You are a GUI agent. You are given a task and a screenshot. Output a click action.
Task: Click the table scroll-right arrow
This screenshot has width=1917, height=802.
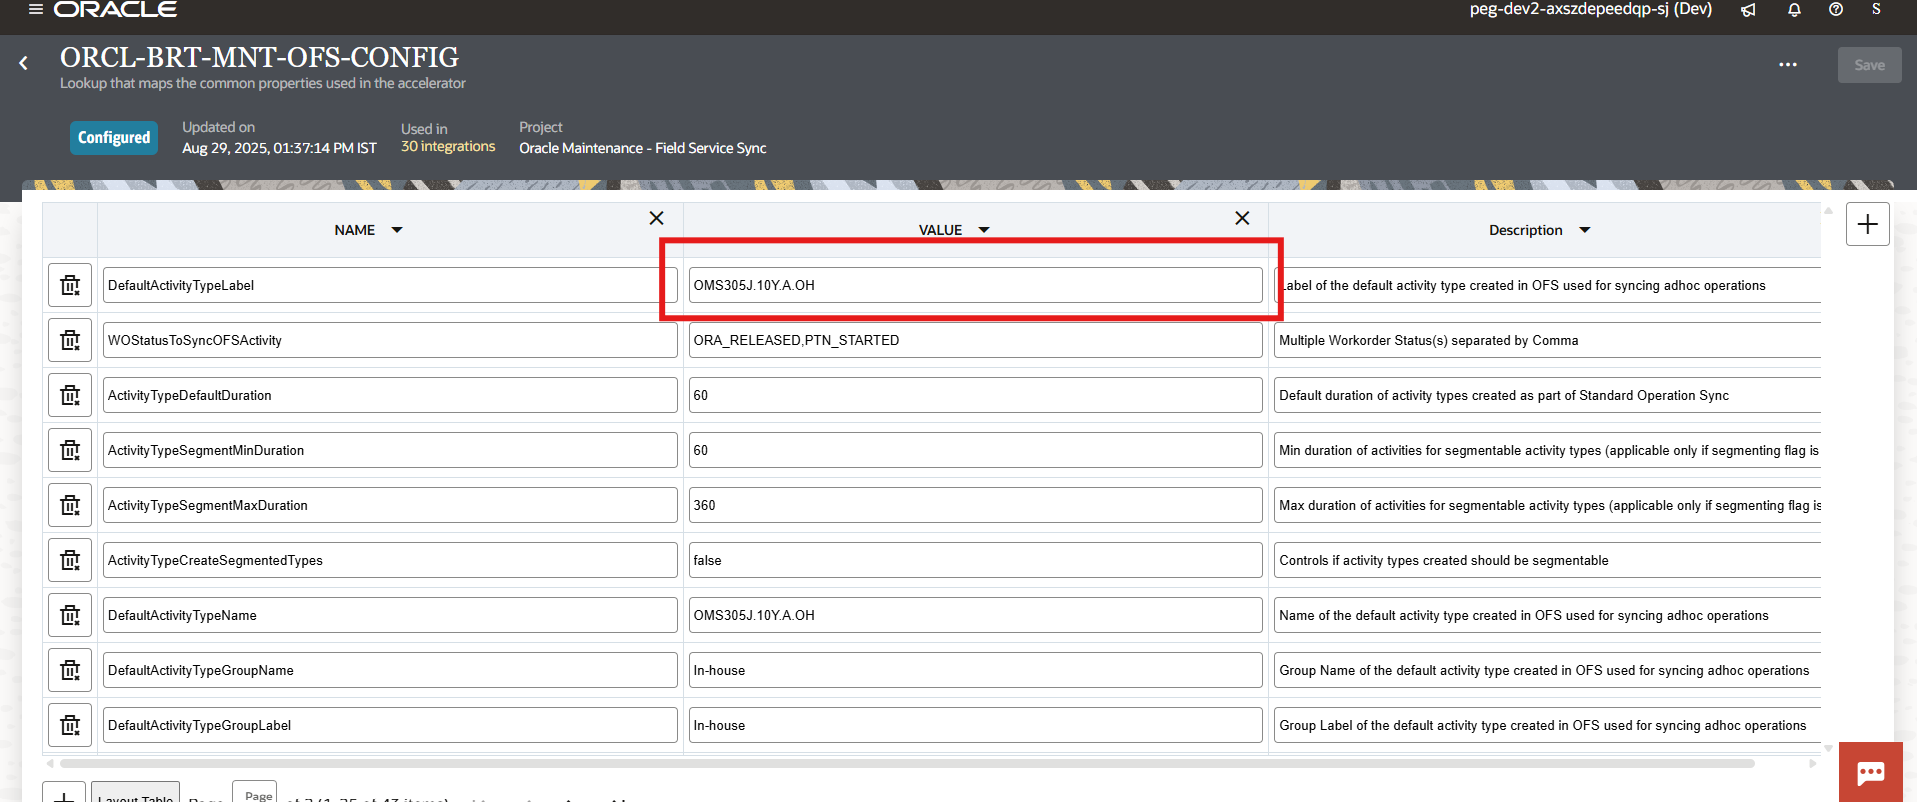[x=1812, y=763]
